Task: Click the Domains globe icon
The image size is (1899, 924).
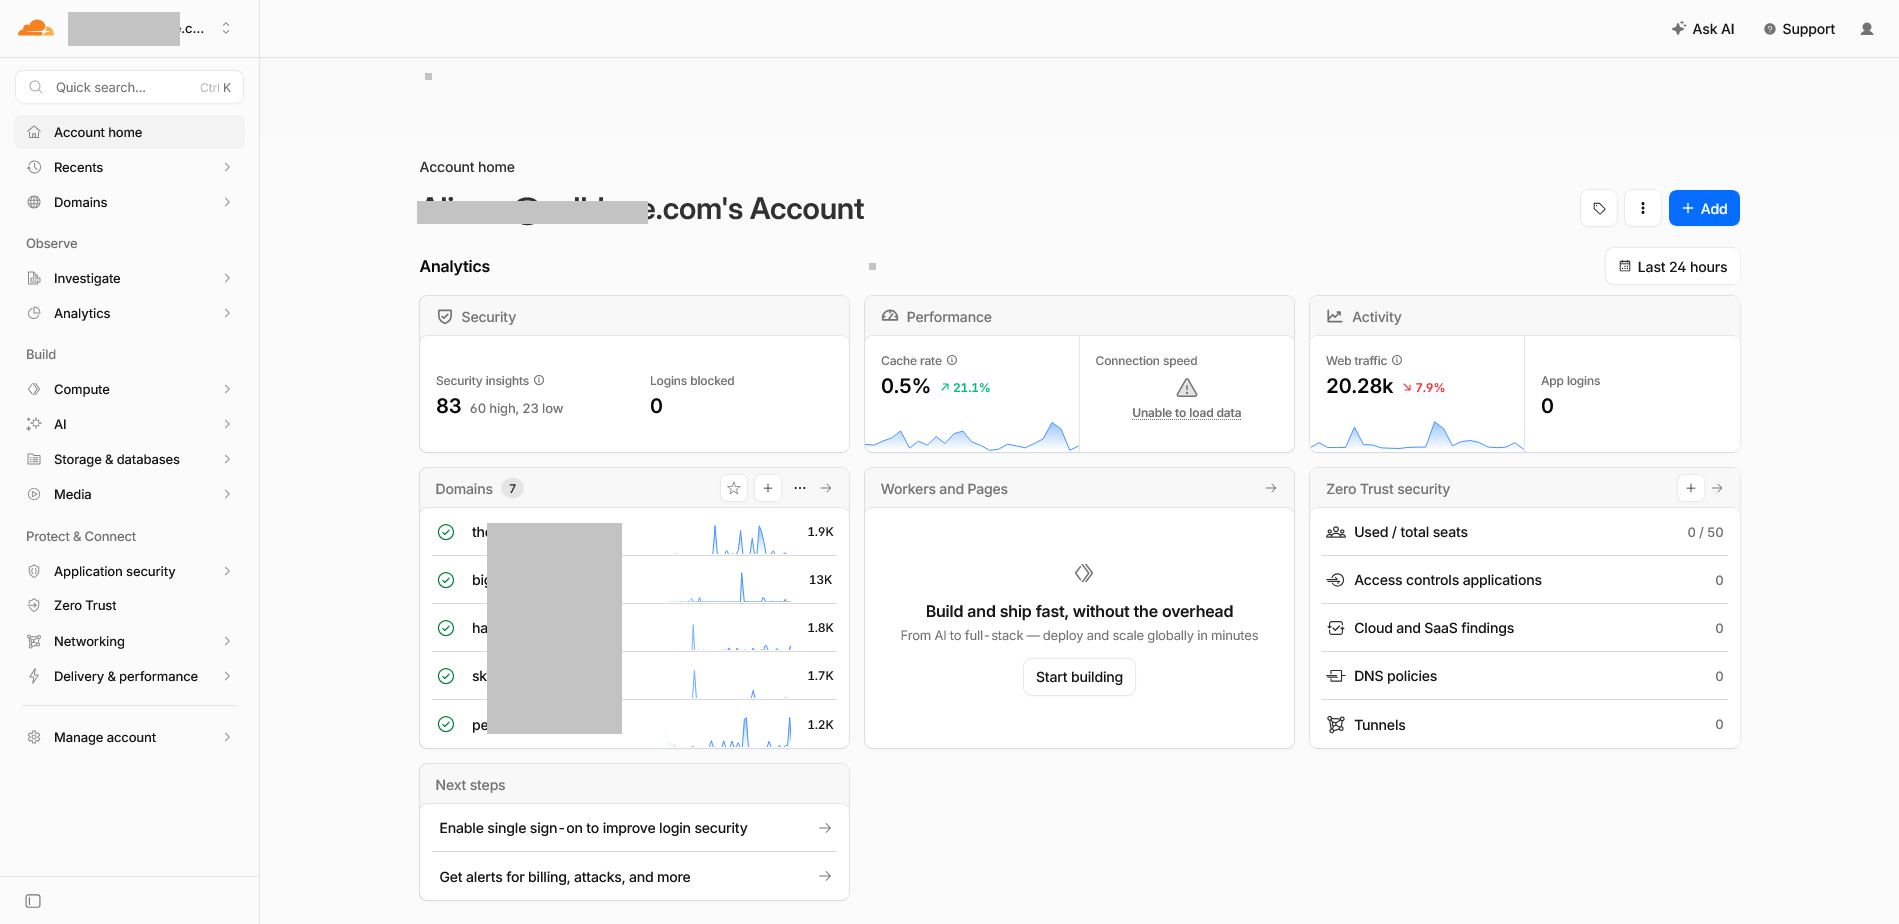Action: click(34, 202)
